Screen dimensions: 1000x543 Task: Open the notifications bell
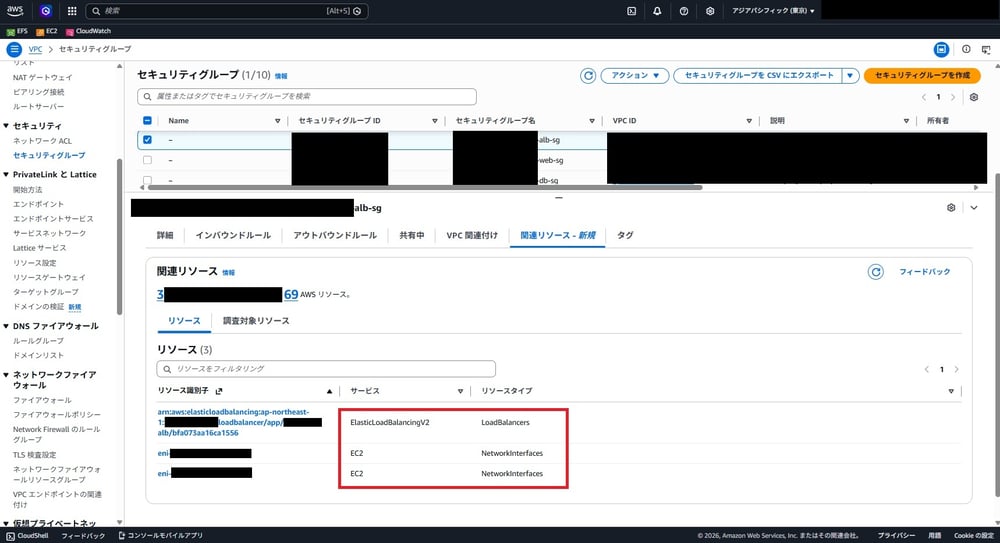[657, 11]
